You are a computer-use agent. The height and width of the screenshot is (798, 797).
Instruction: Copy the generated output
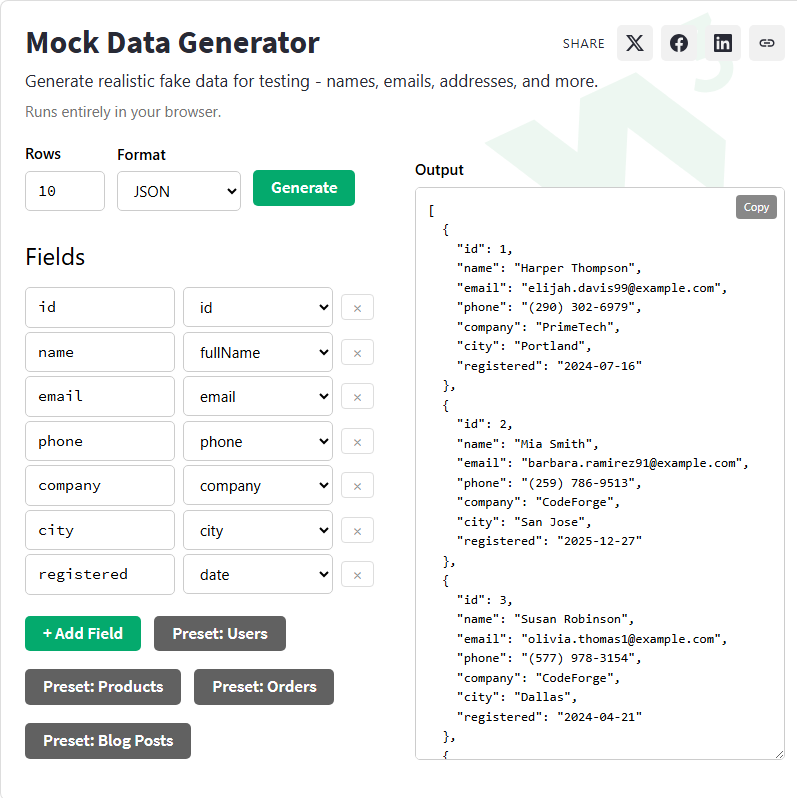pyautogui.click(x=756, y=207)
